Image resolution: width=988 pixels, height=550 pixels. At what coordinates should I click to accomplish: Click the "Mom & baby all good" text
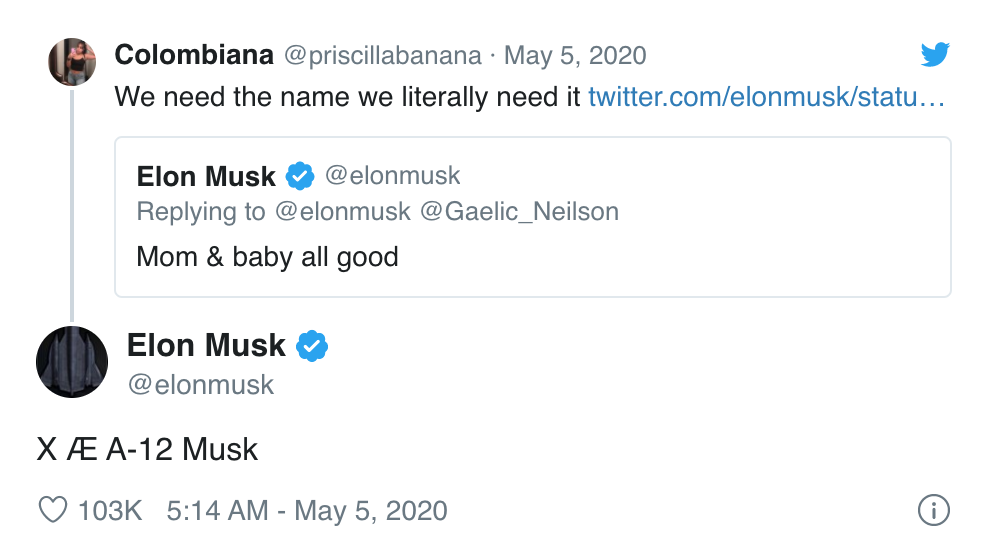tap(267, 257)
